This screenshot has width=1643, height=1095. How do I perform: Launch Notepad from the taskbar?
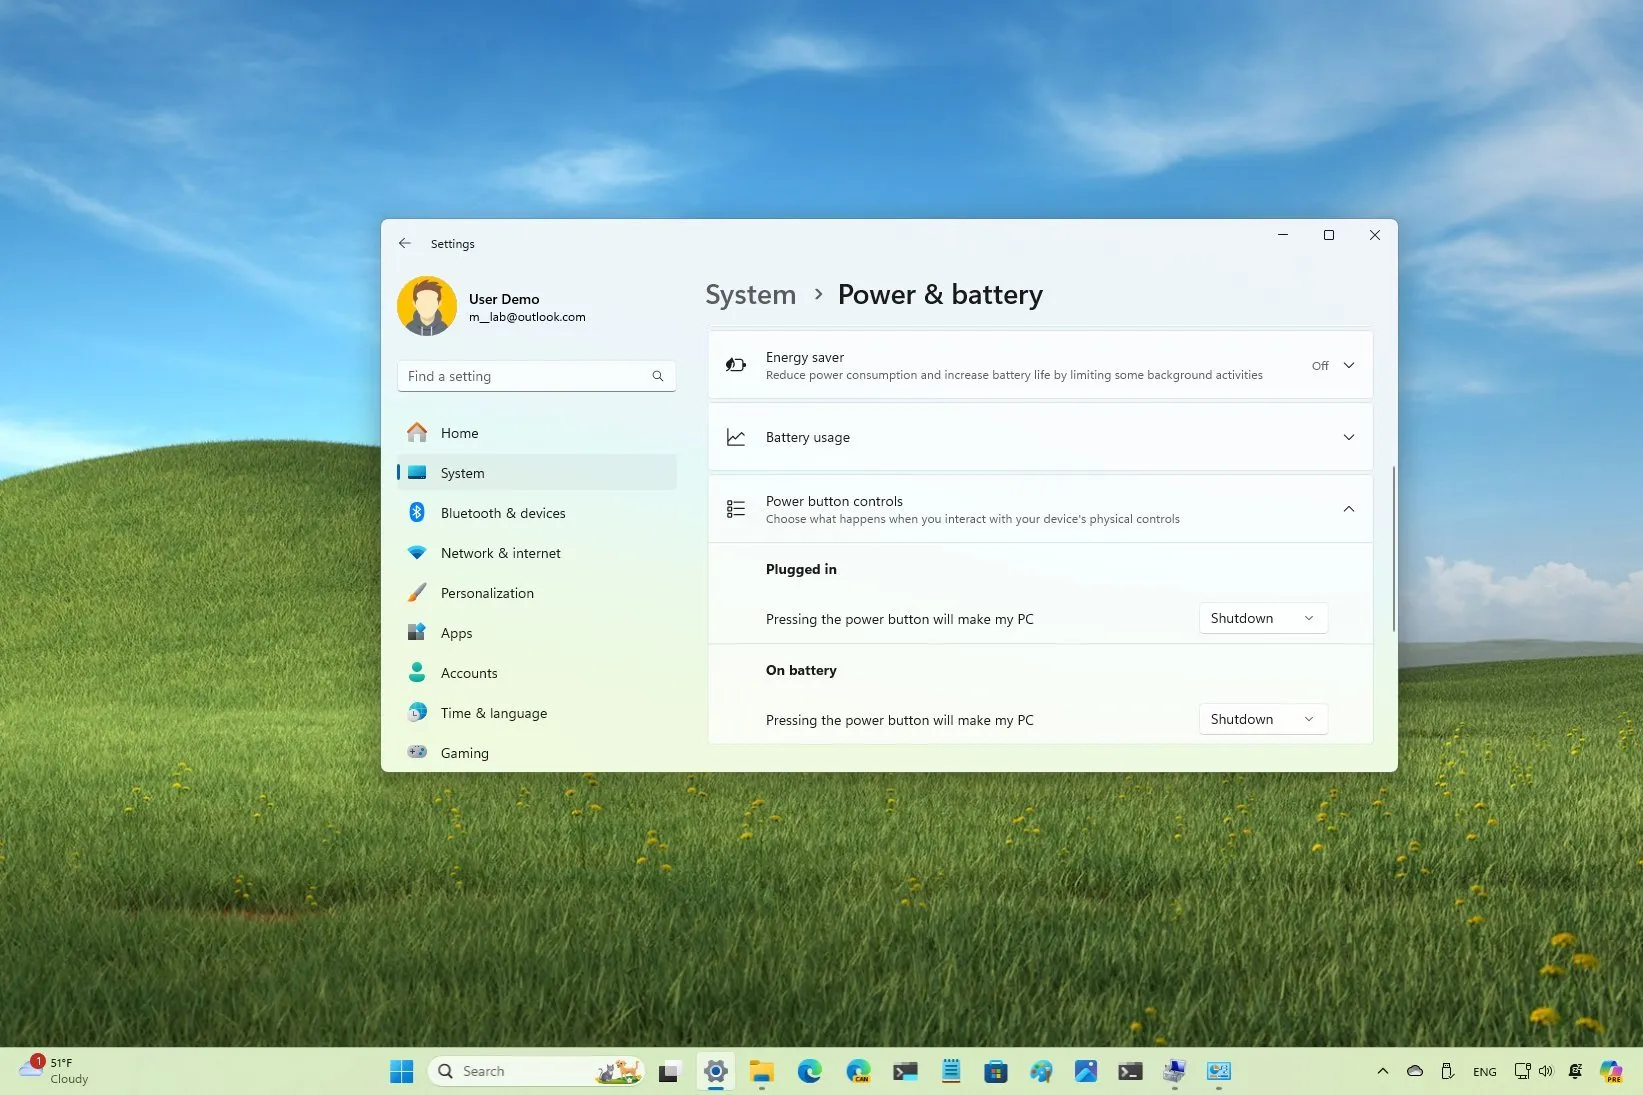(950, 1071)
